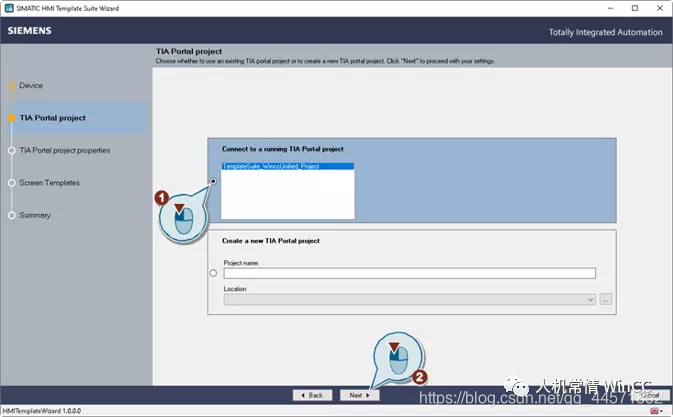
Task: Click the Cancel button
Action: click(x=650, y=395)
